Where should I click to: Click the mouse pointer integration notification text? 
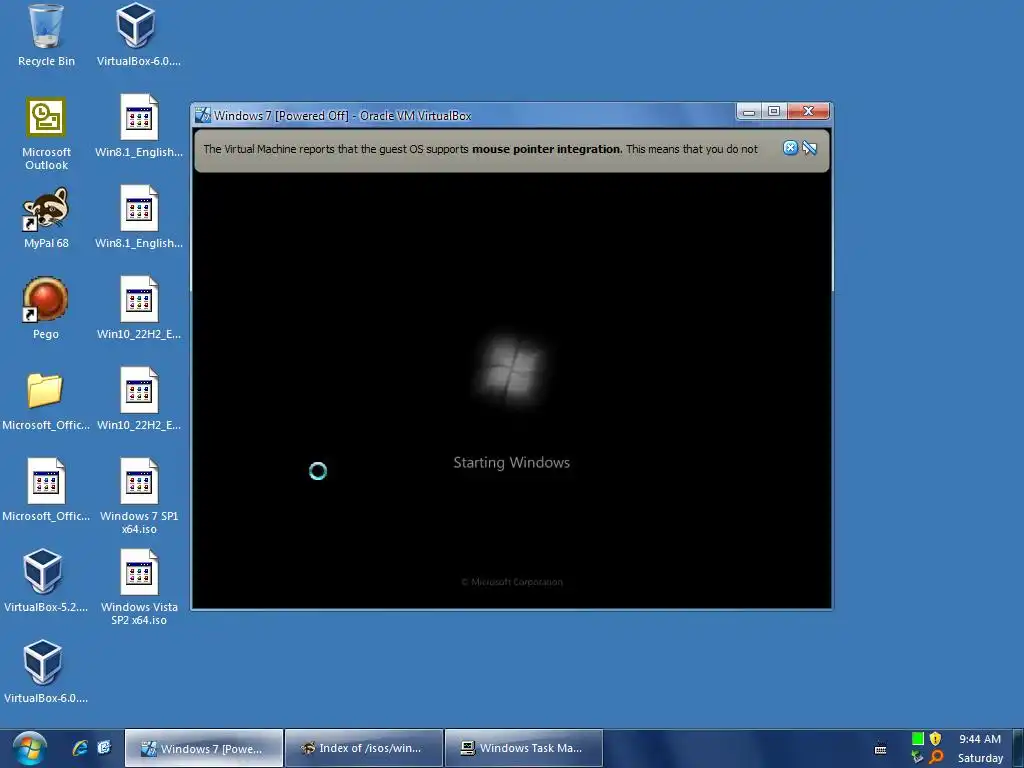[x=481, y=149]
